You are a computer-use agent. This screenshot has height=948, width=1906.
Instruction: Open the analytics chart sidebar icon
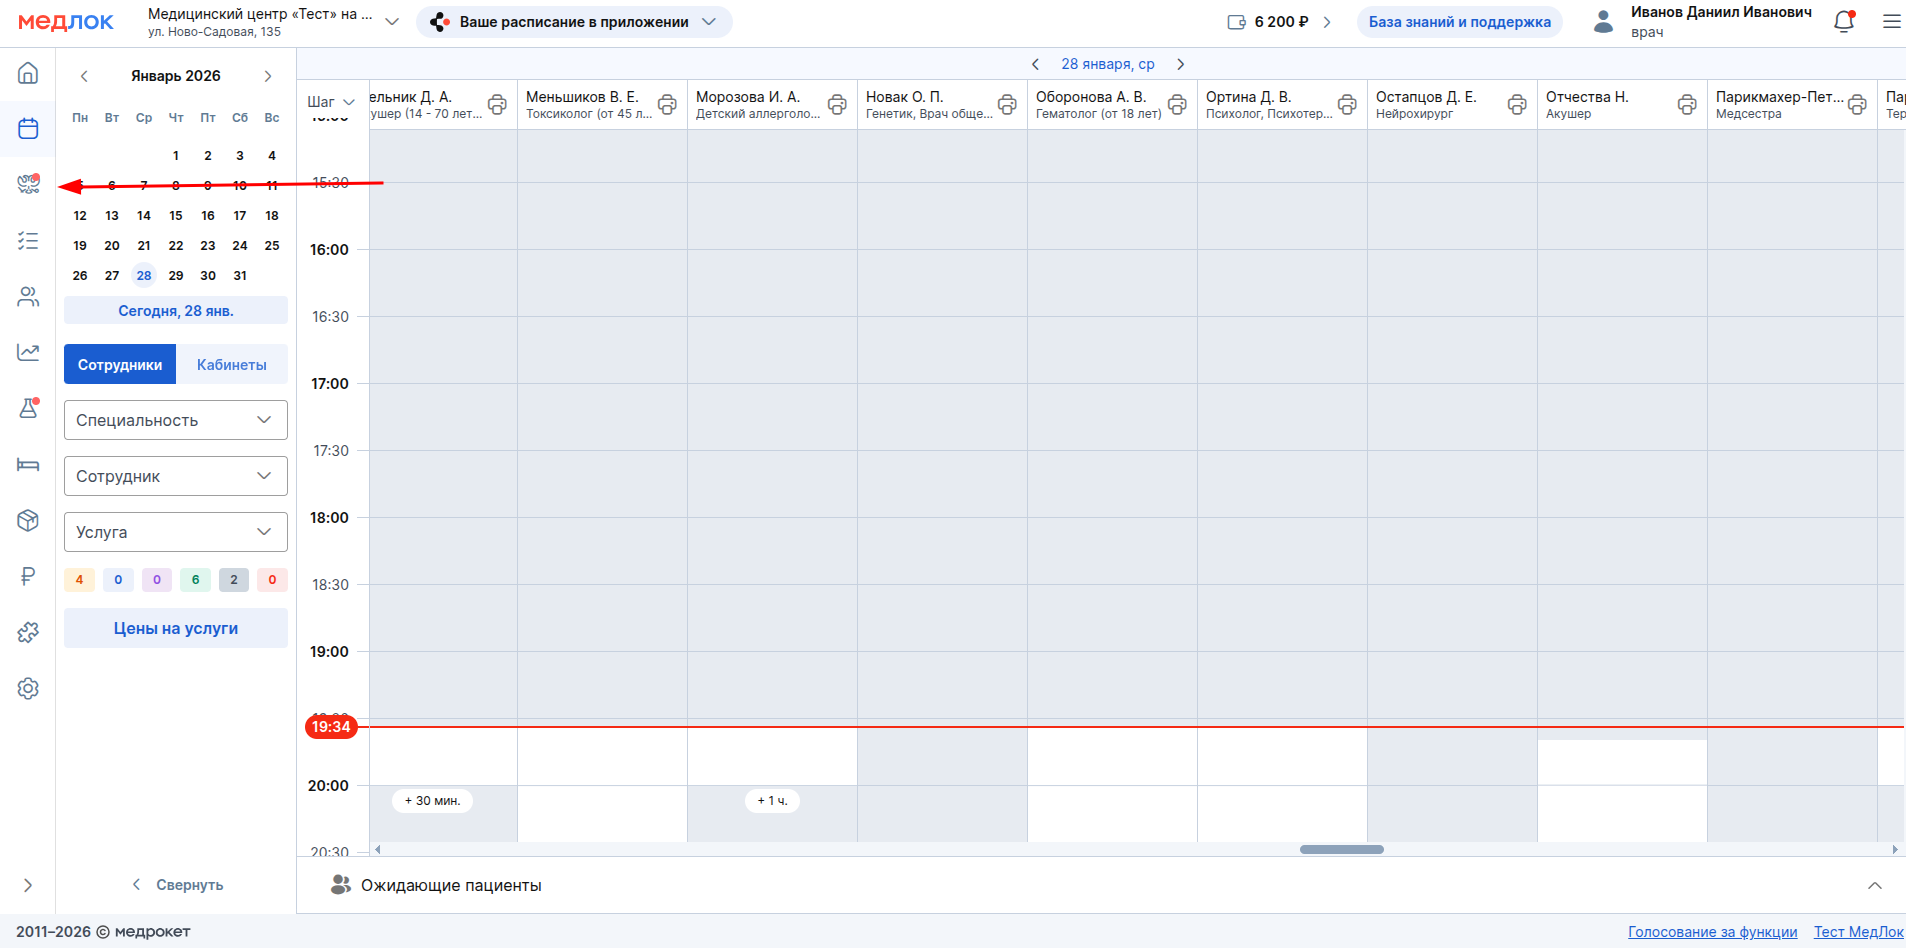[28, 352]
